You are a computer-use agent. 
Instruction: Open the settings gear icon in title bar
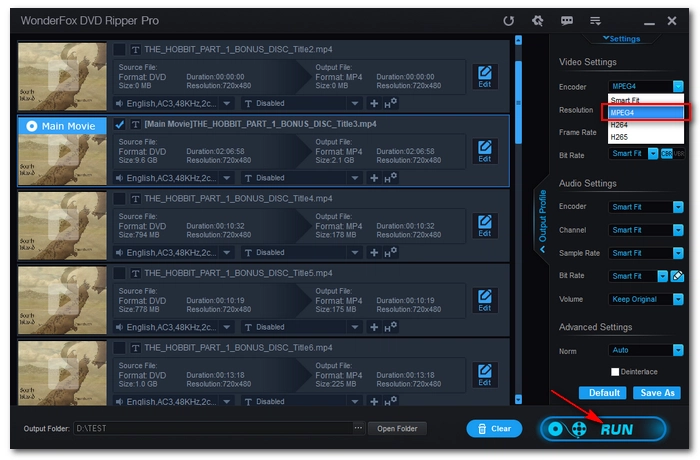coord(538,21)
